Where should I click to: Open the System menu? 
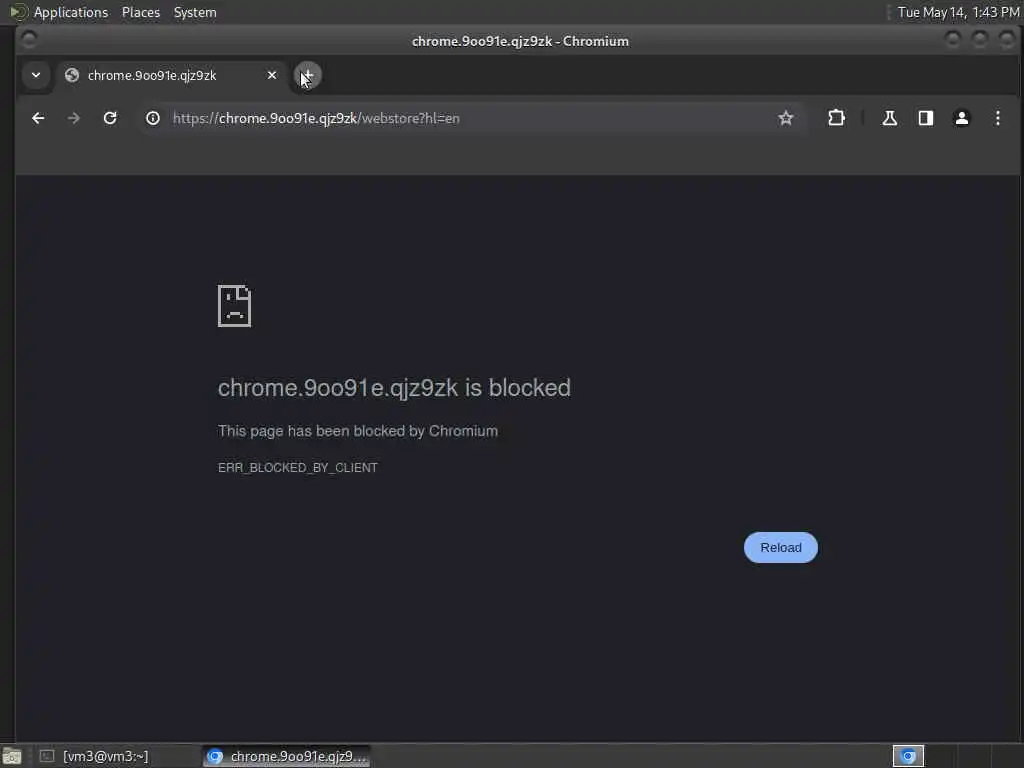tap(195, 12)
